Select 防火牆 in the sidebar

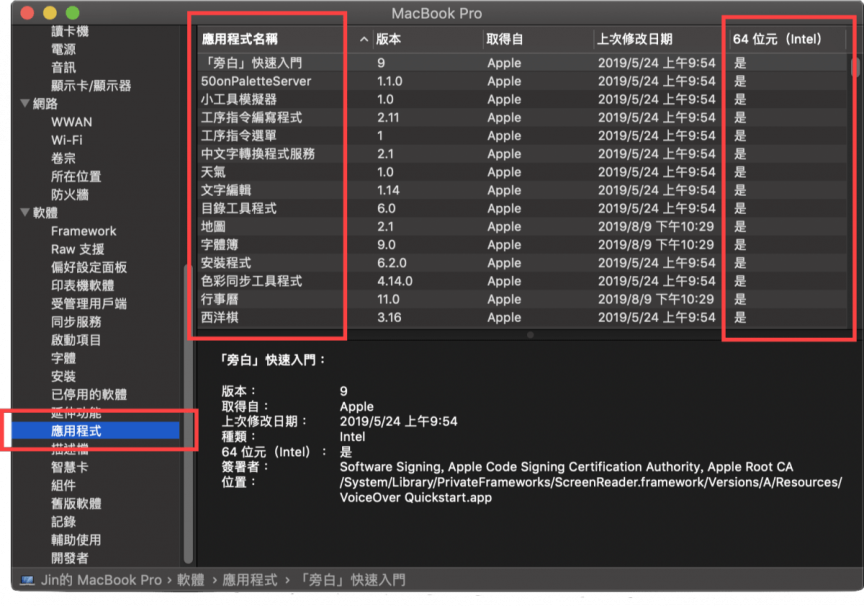[x=70, y=195]
